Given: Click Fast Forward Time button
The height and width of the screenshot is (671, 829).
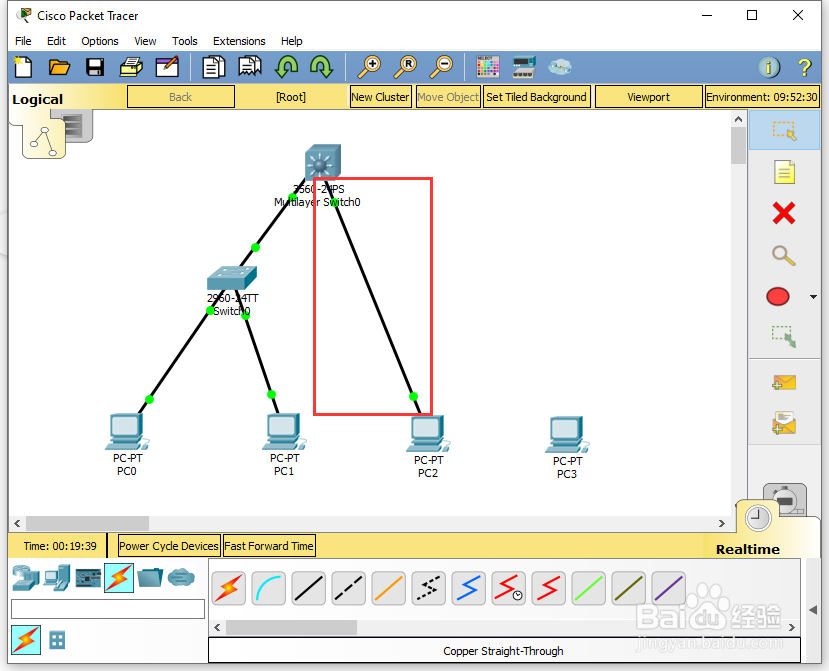Looking at the screenshot, I should click(269, 546).
